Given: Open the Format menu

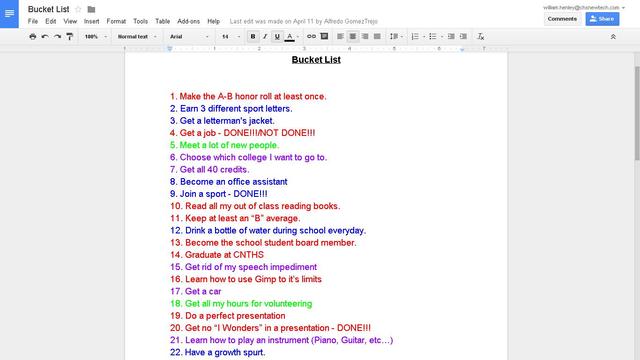Looking at the screenshot, I should point(116,21).
